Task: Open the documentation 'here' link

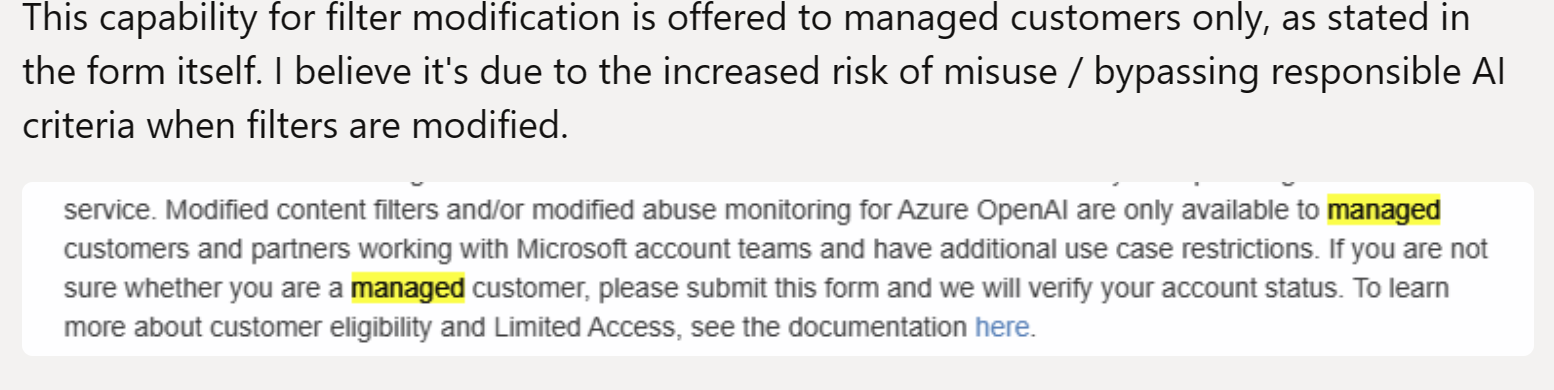Action: click(x=1002, y=327)
